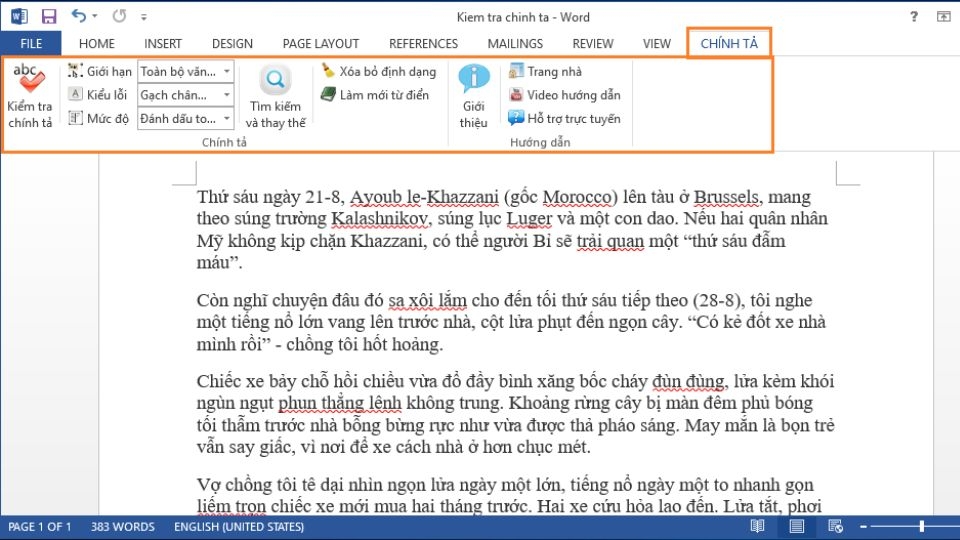Viewport: 960px width, 540px height.
Task: Open the Giới thiệu info icon
Action: [x=473, y=78]
